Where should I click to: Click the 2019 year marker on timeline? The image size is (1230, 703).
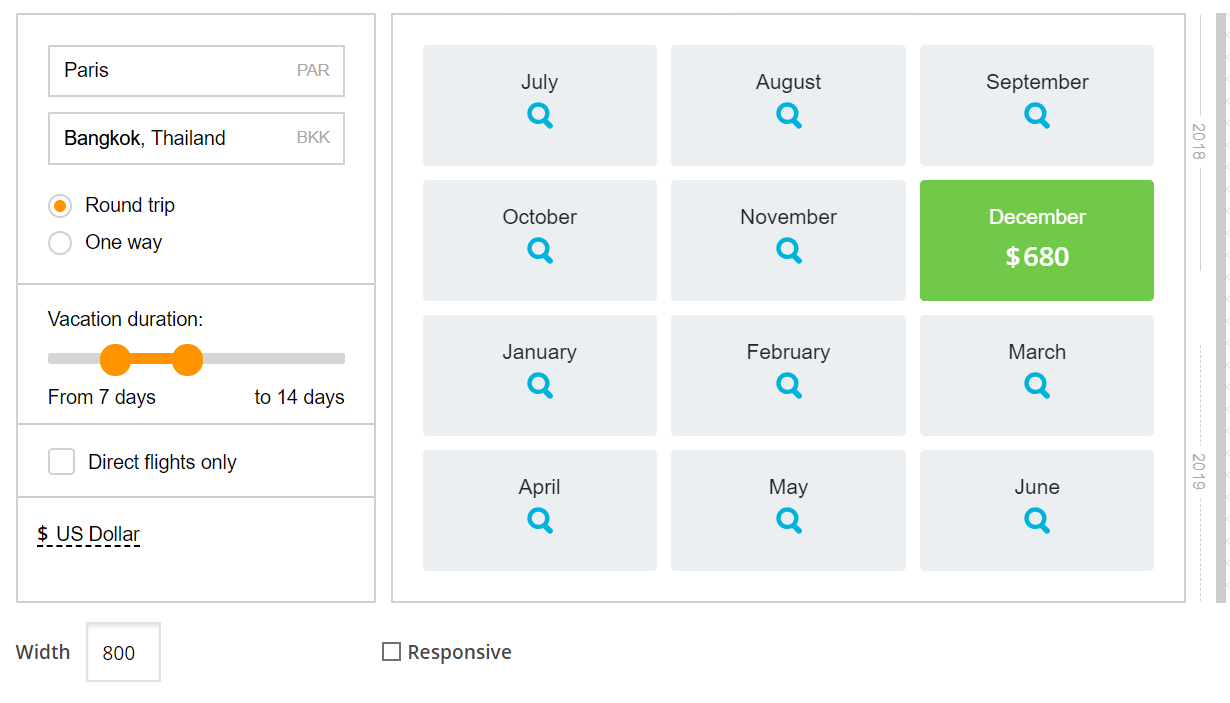(x=1199, y=472)
